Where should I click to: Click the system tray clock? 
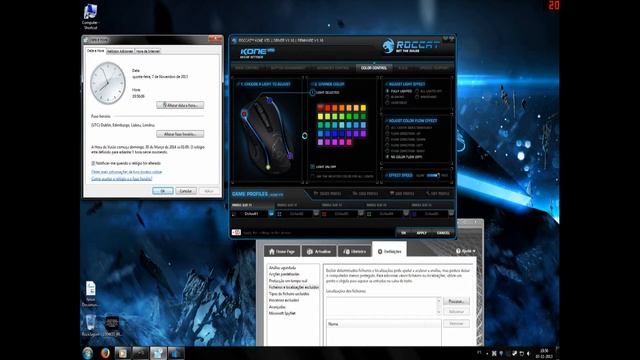coord(544,353)
